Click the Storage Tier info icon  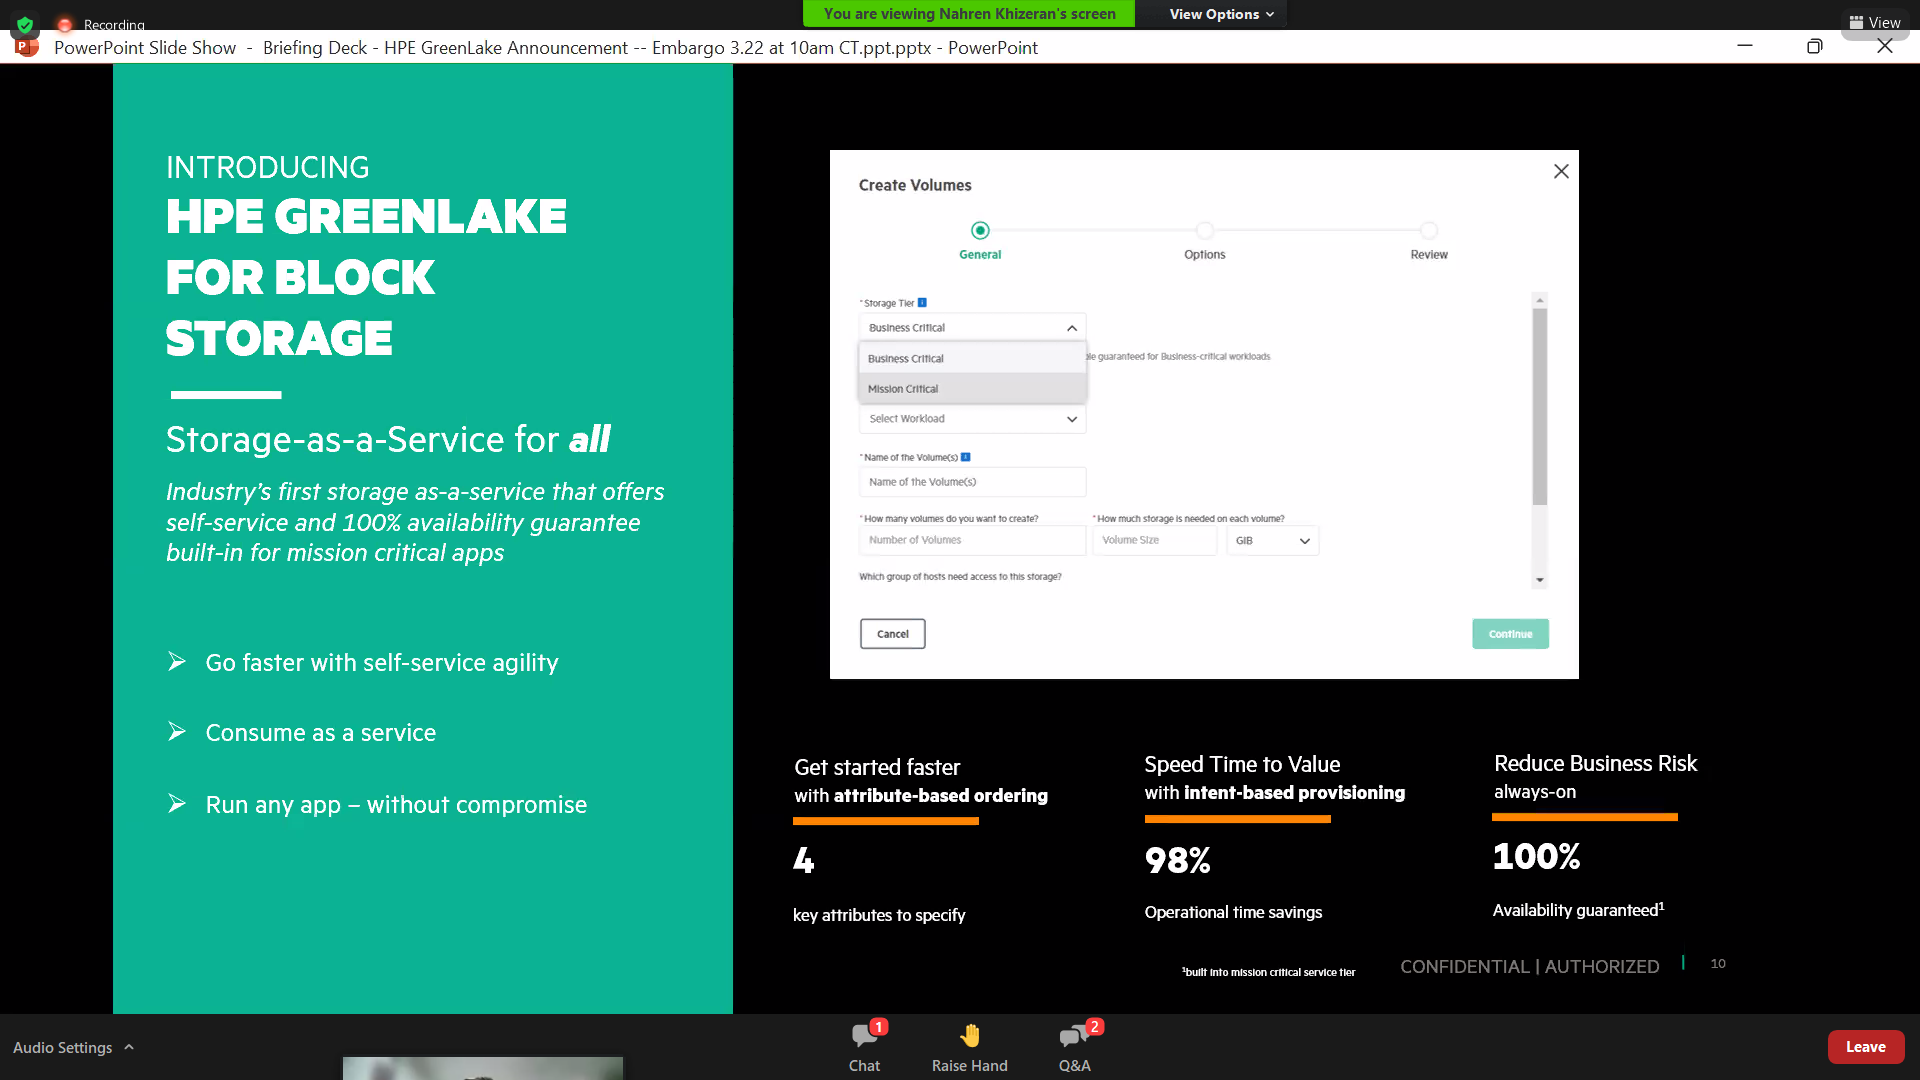click(x=921, y=302)
